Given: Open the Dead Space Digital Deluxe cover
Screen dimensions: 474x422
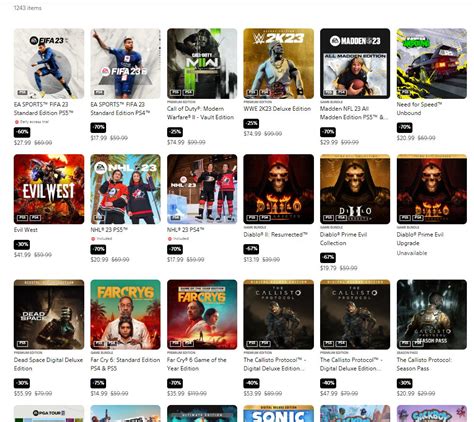Looking at the screenshot, I should [49, 314].
